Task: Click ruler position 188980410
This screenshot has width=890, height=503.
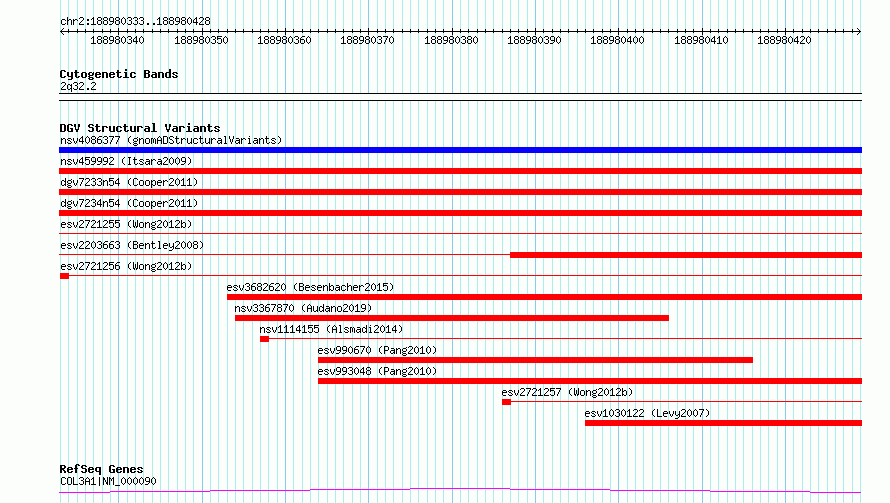Action: (x=701, y=40)
